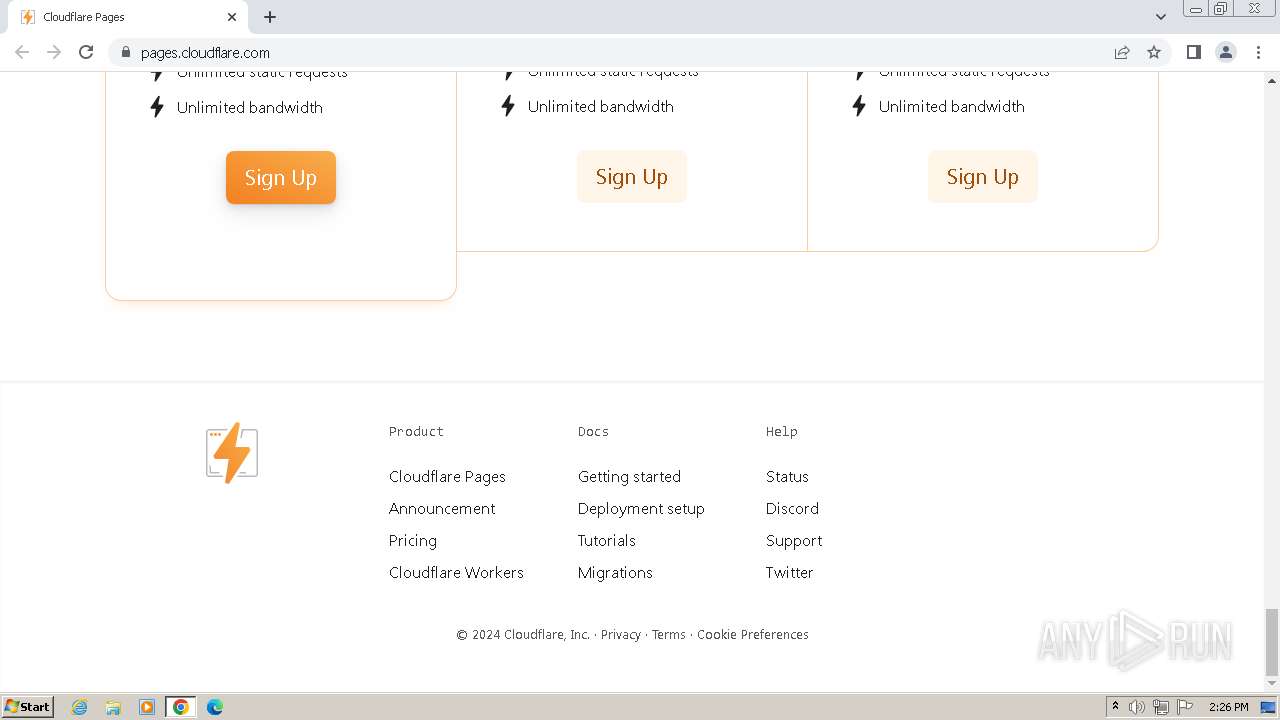Click the © 2024 Cloudflare, Inc. text
1280x720 pixels.
523,634
